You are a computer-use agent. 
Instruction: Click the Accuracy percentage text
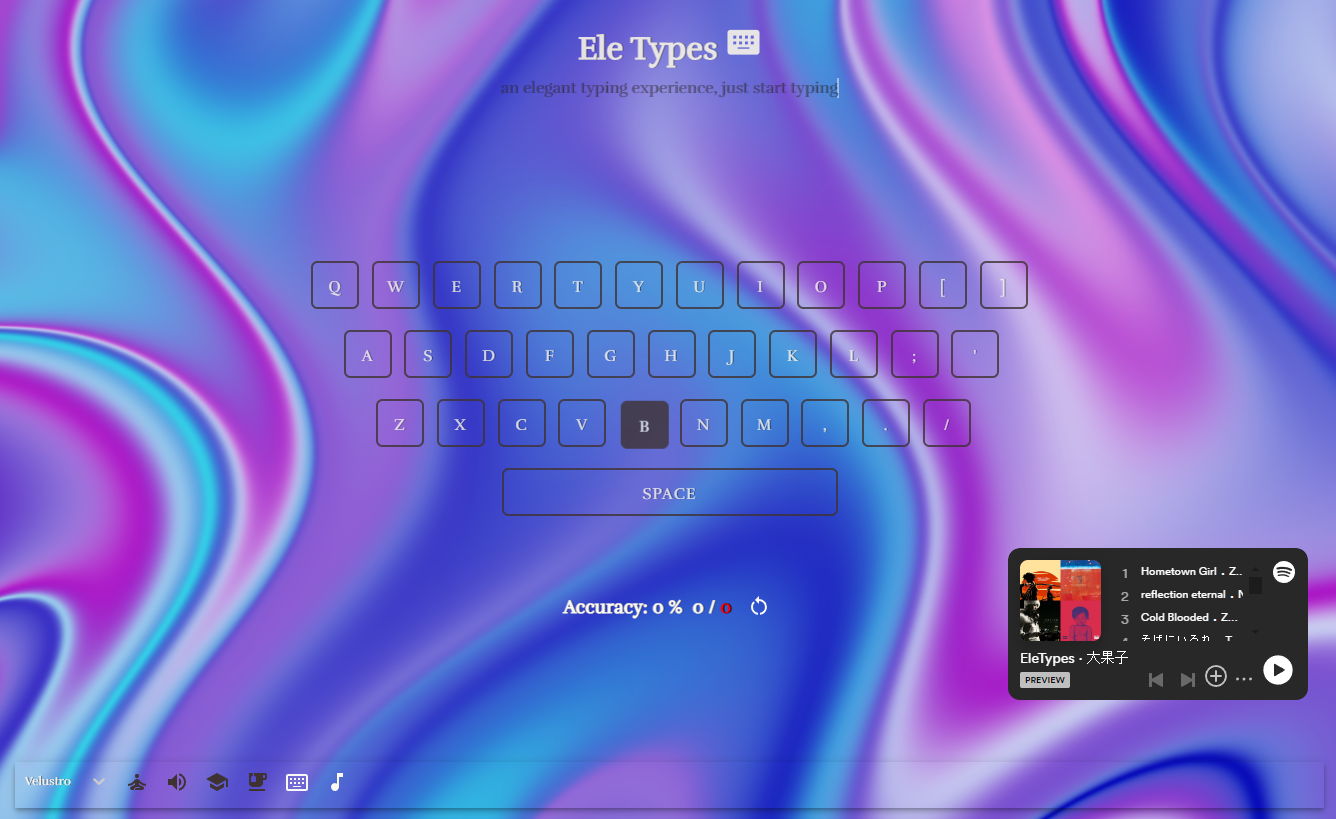(x=622, y=607)
